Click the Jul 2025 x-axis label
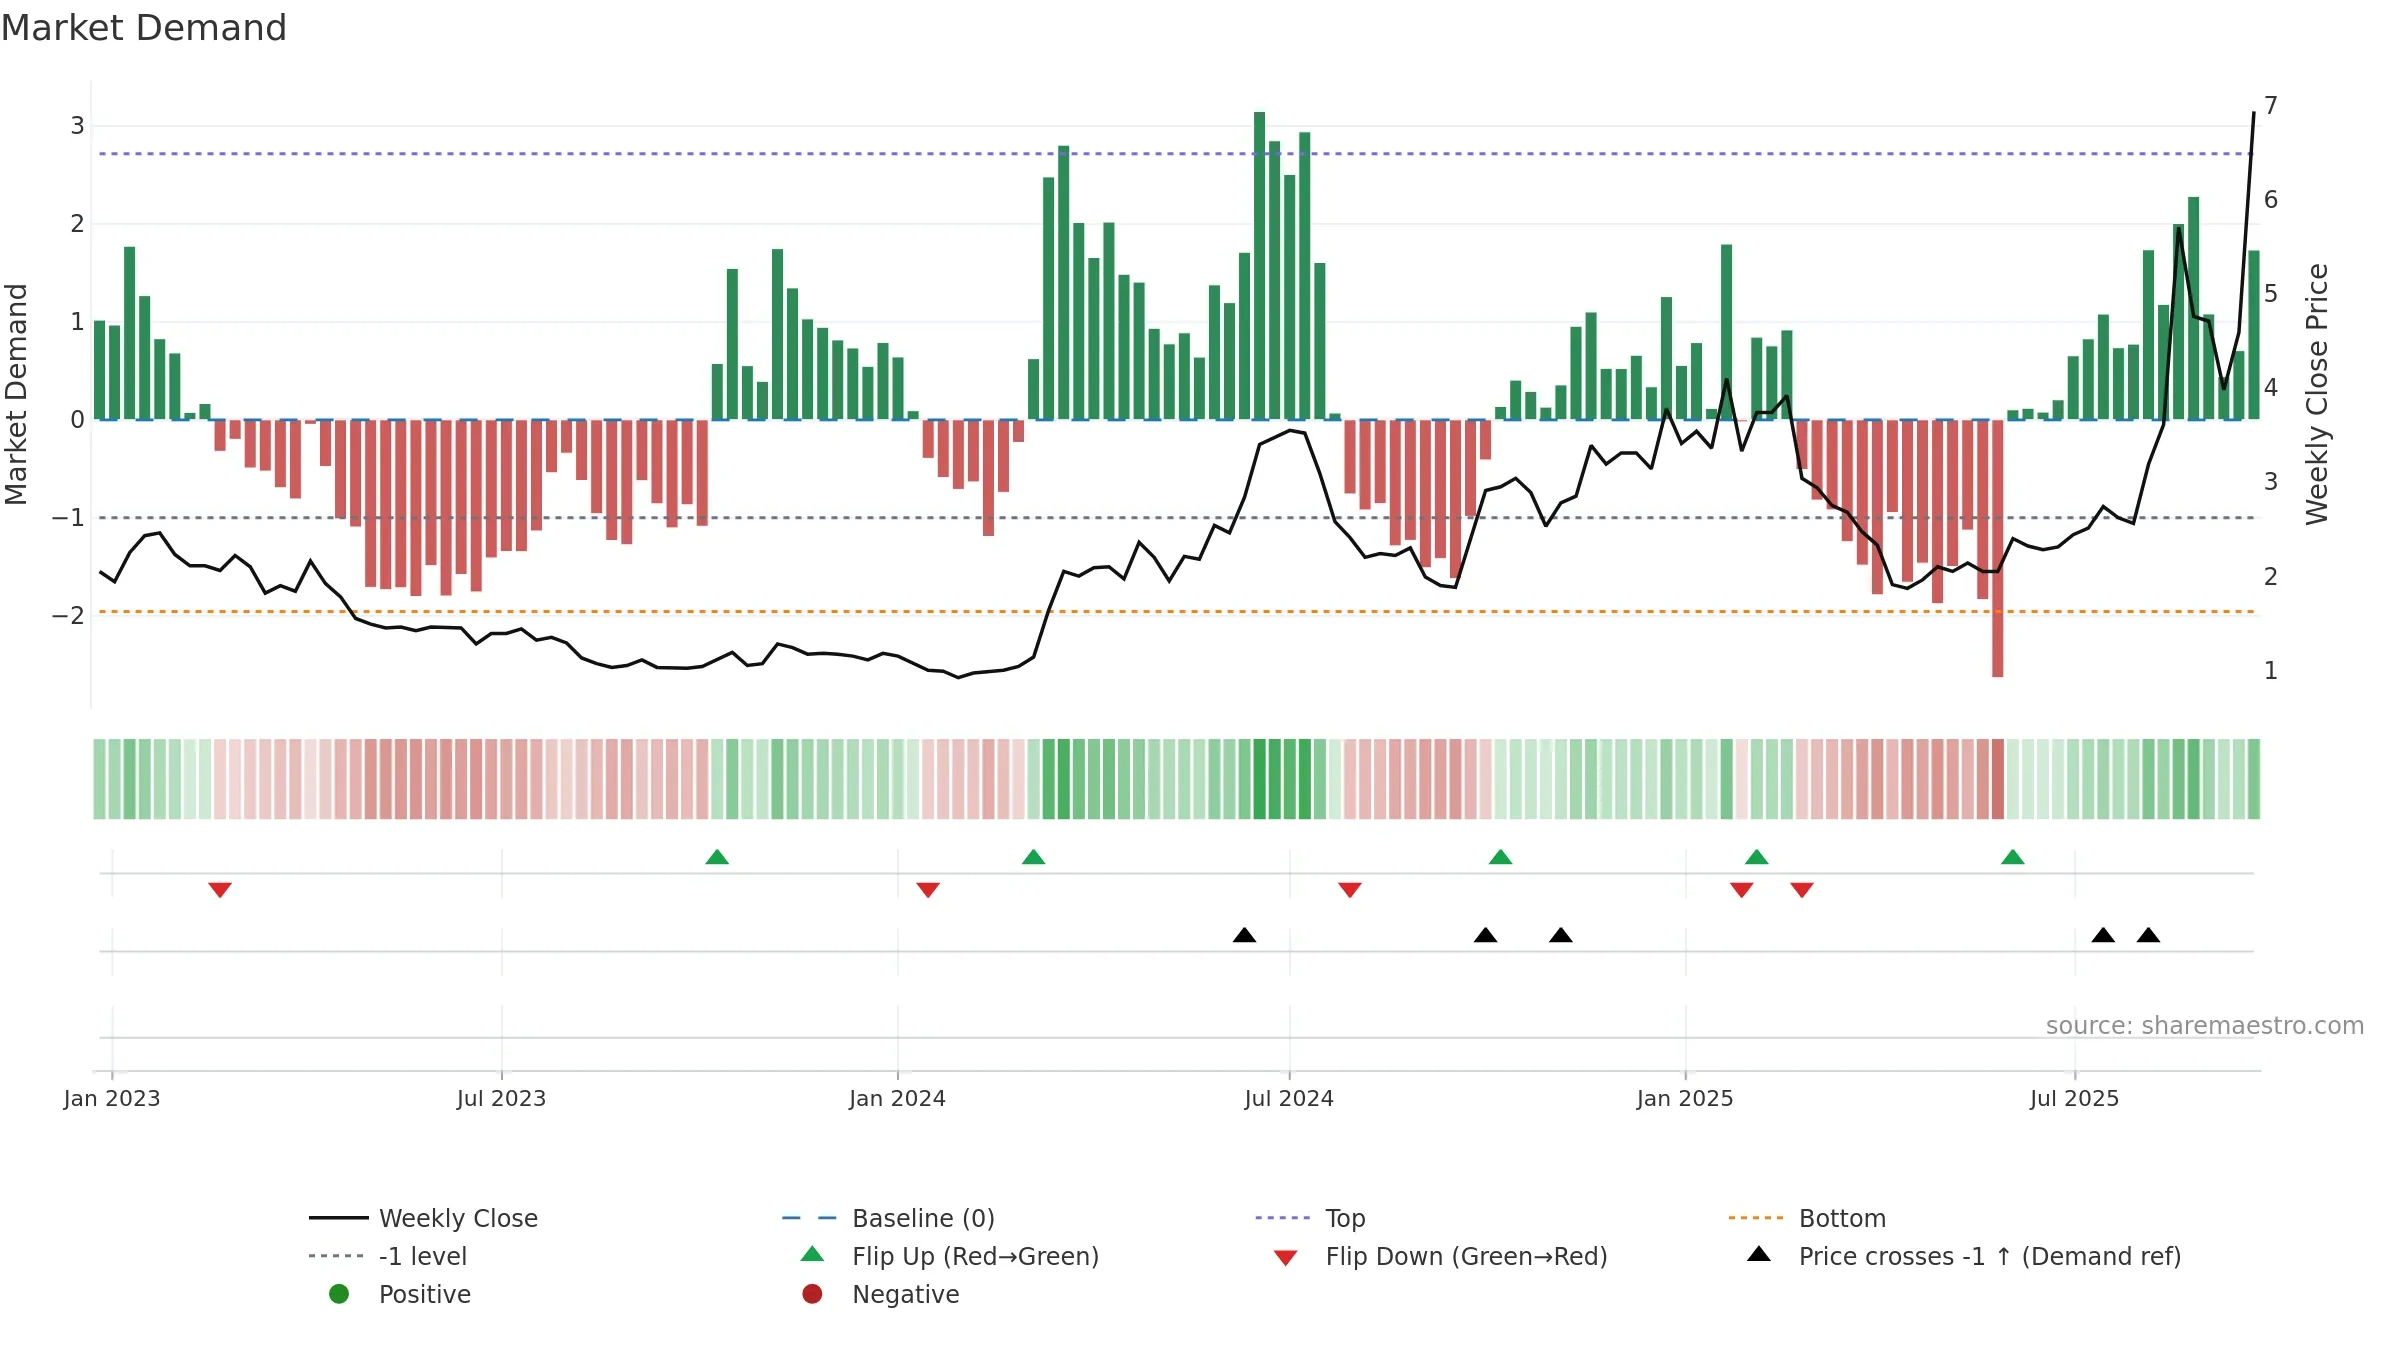 2074,1099
